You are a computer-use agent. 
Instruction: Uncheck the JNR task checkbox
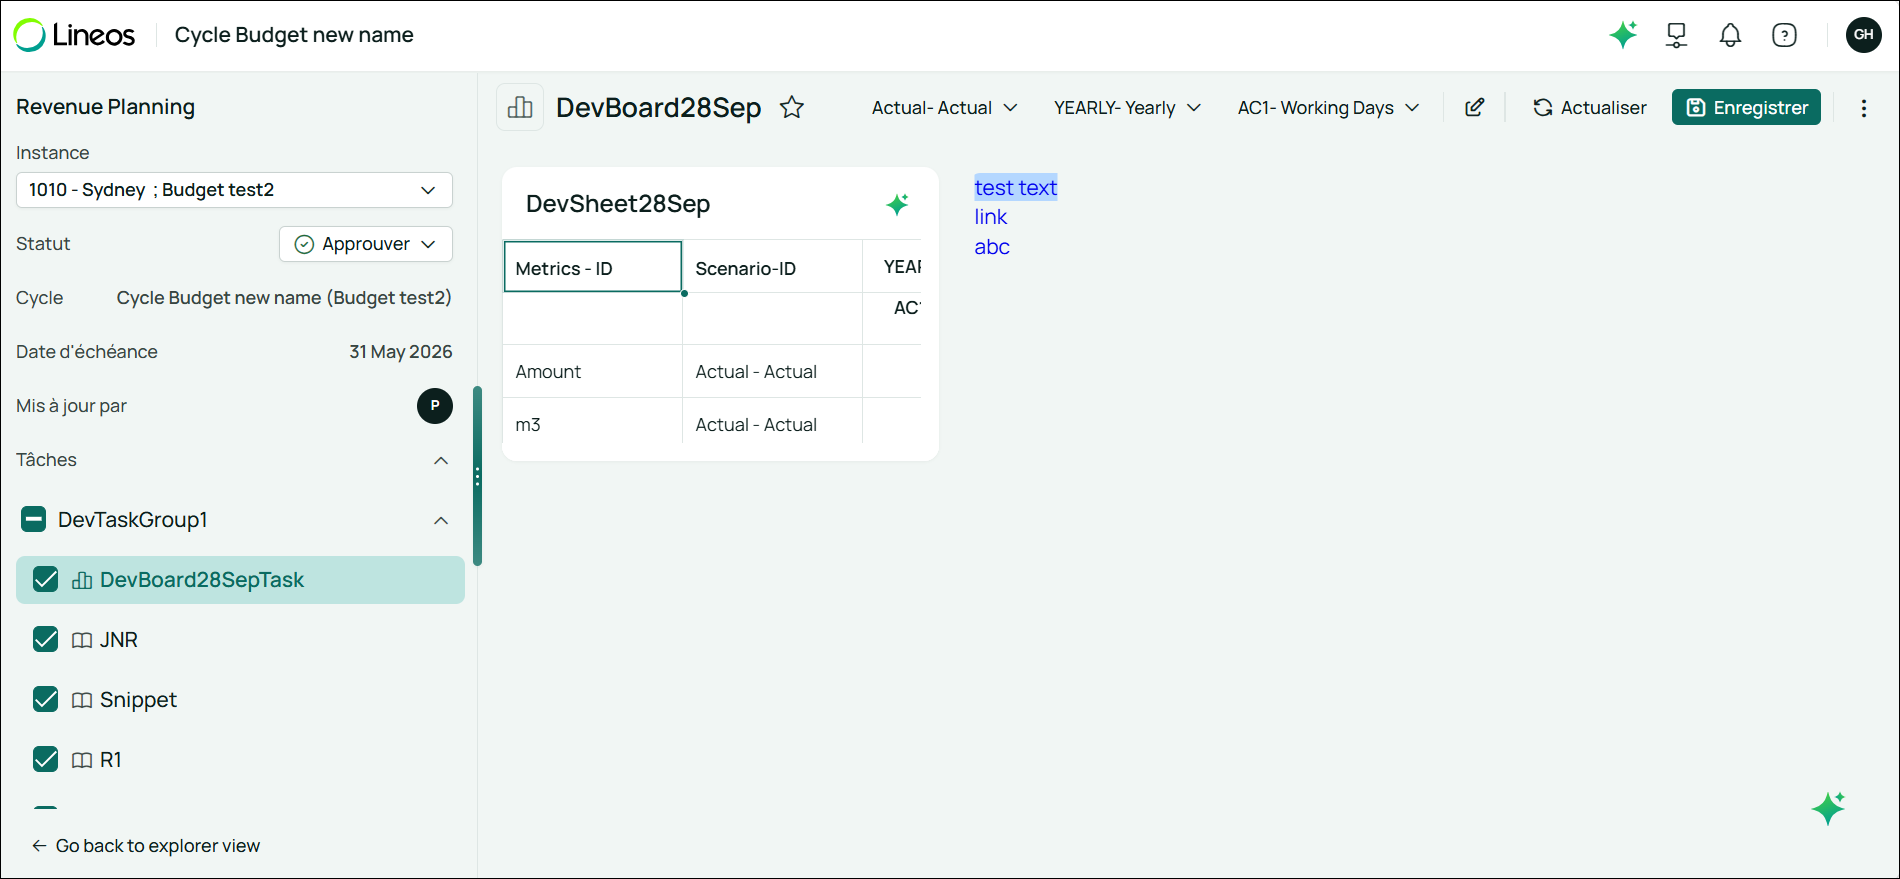click(x=46, y=640)
